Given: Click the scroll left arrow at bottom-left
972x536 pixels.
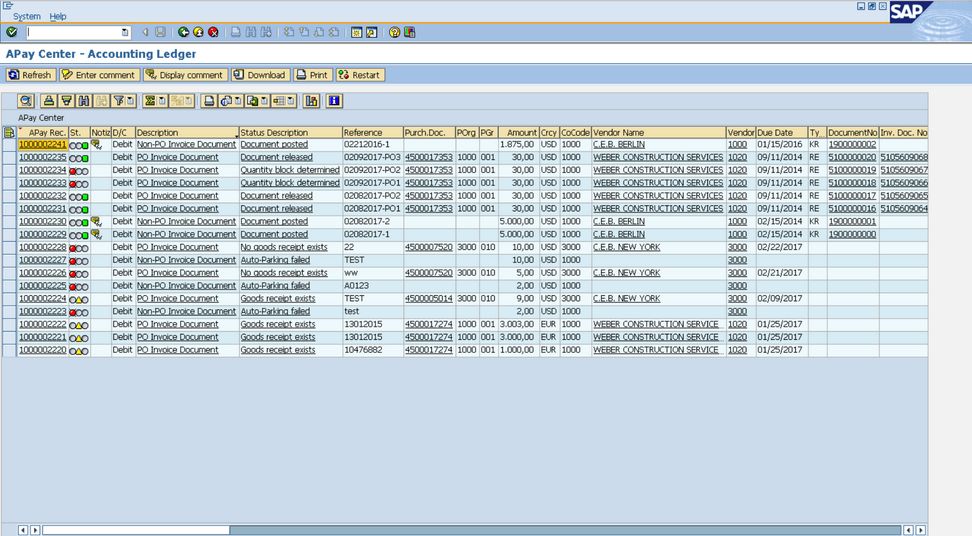Looking at the screenshot, I should 23,530.
